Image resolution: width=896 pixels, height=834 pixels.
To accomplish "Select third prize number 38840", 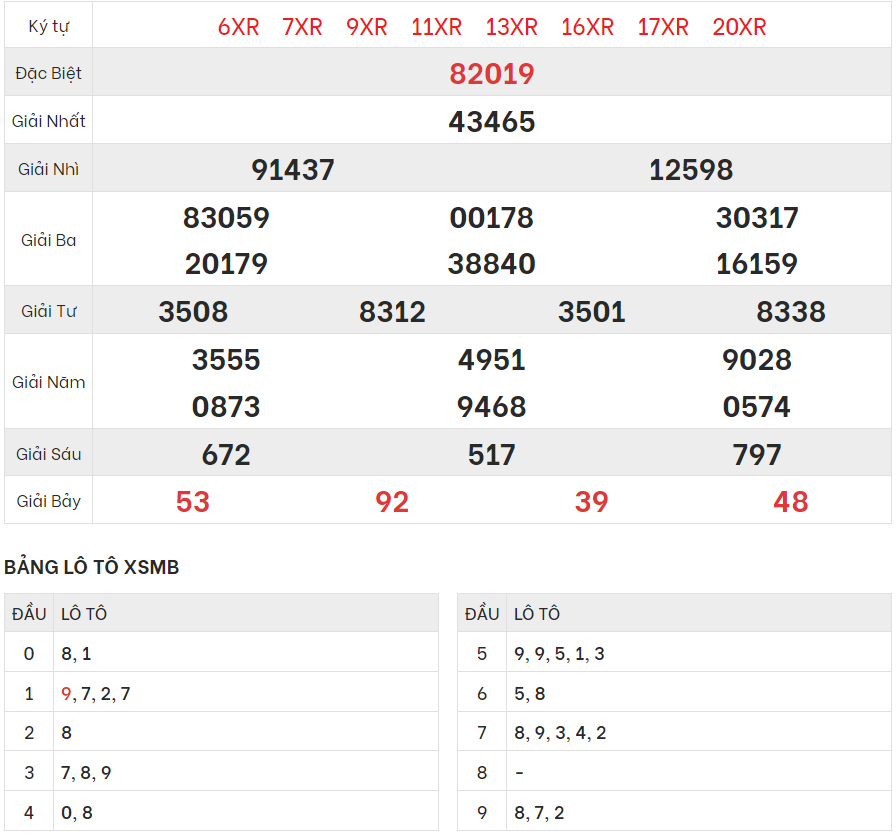I will click(492, 264).
